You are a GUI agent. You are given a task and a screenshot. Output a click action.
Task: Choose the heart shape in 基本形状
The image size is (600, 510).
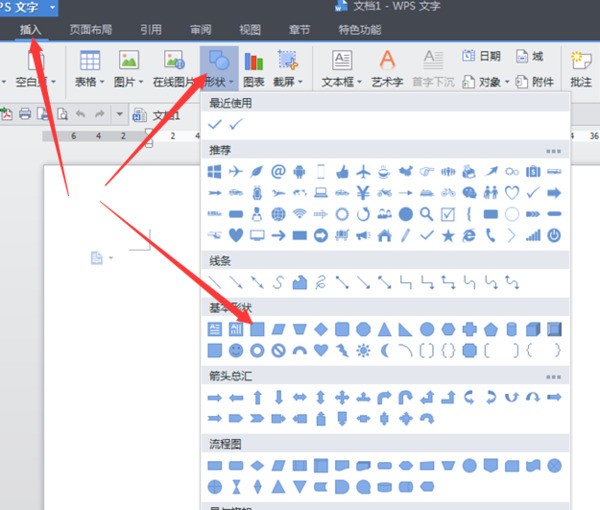(x=321, y=350)
